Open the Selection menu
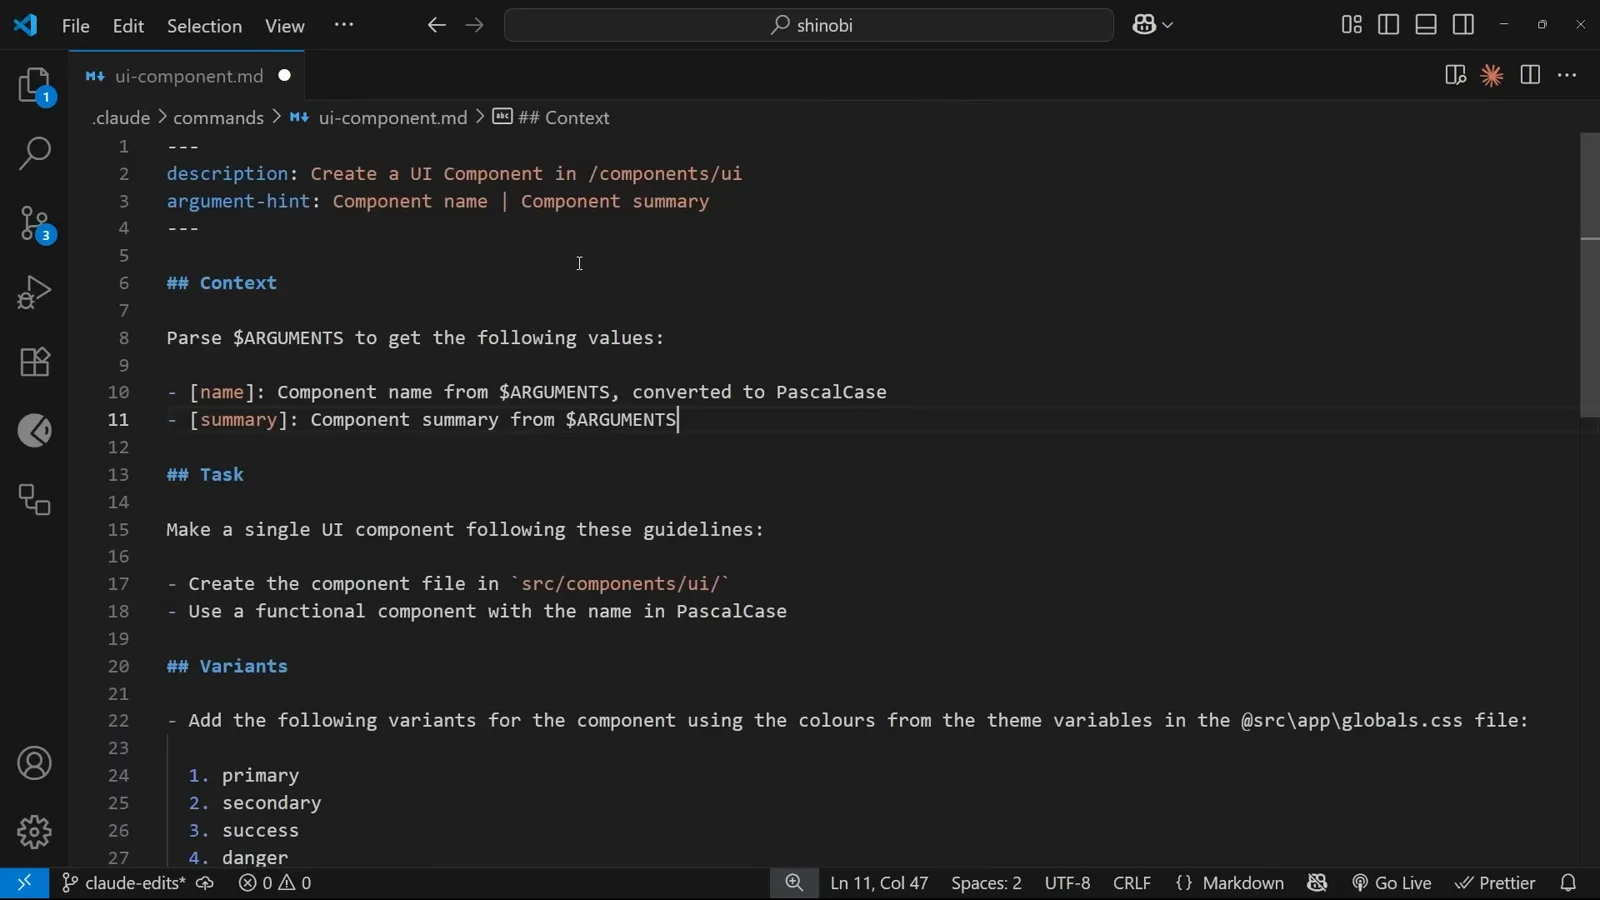Screen dimensions: 1600x900 pyautogui.click(x=204, y=26)
